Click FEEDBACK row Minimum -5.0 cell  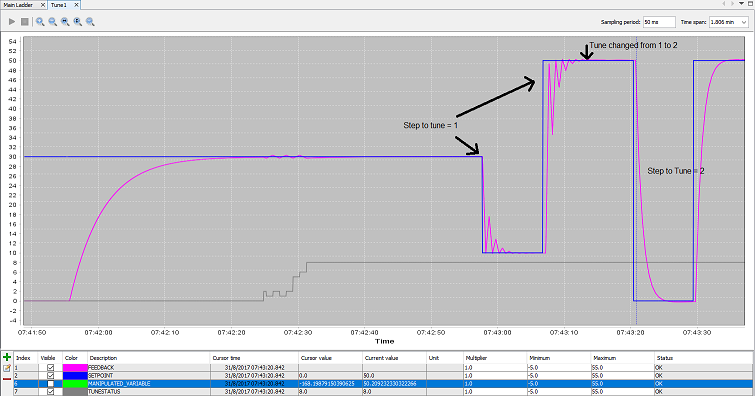point(559,368)
